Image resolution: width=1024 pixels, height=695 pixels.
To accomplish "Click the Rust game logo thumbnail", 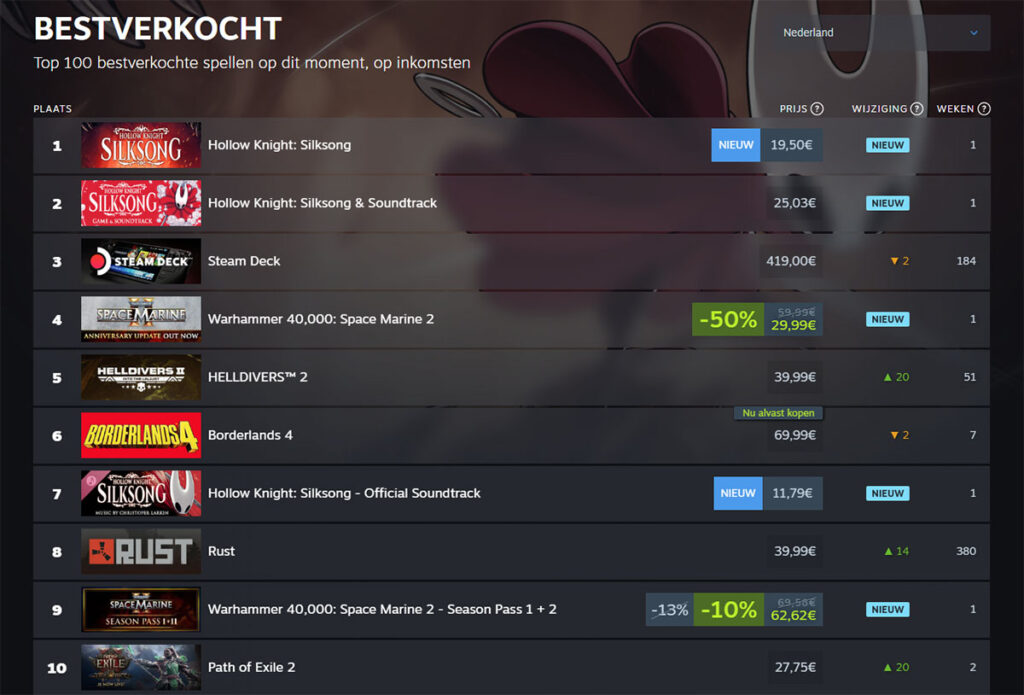I will (x=141, y=551).
